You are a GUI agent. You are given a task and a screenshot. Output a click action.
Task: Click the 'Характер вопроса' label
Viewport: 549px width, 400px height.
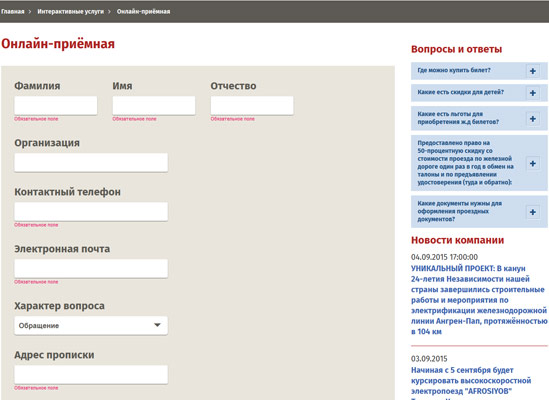pyautogui.click(x=59, y=306)
